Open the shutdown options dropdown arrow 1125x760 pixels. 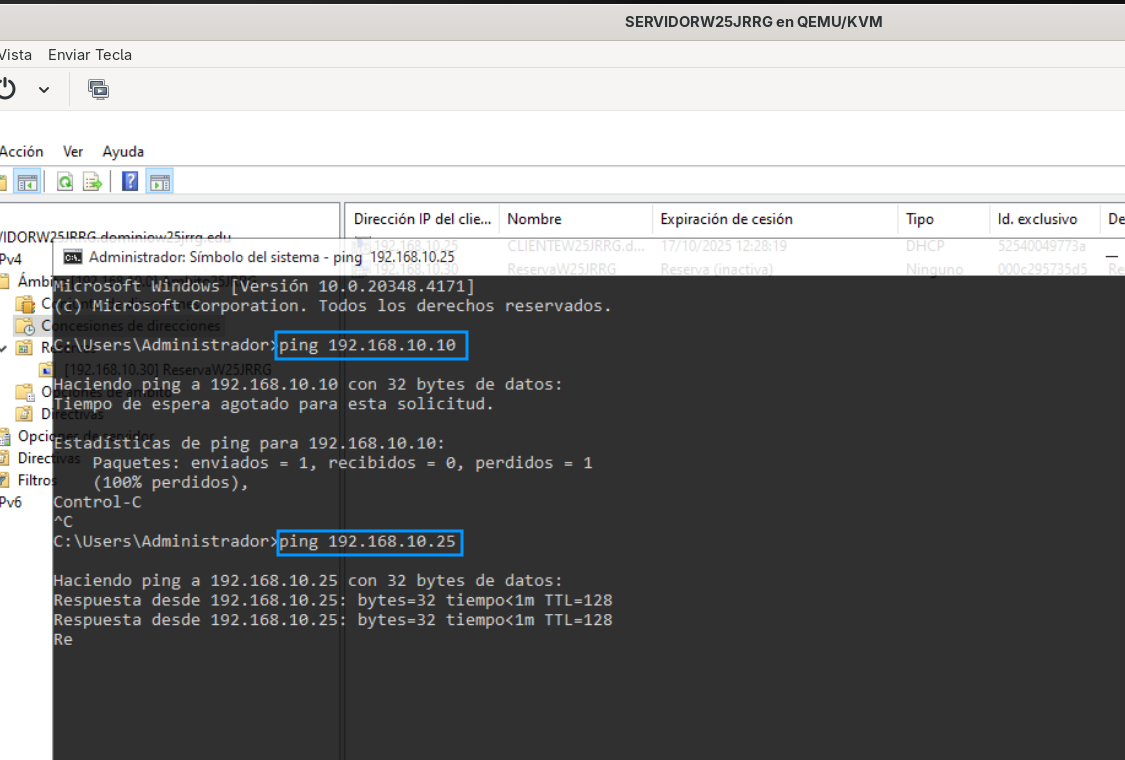click(44, 90)
